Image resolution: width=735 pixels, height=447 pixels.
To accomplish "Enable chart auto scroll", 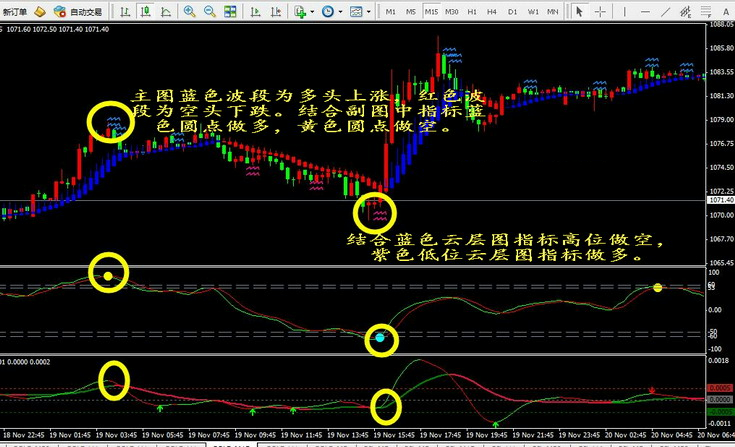I will 255,11.
